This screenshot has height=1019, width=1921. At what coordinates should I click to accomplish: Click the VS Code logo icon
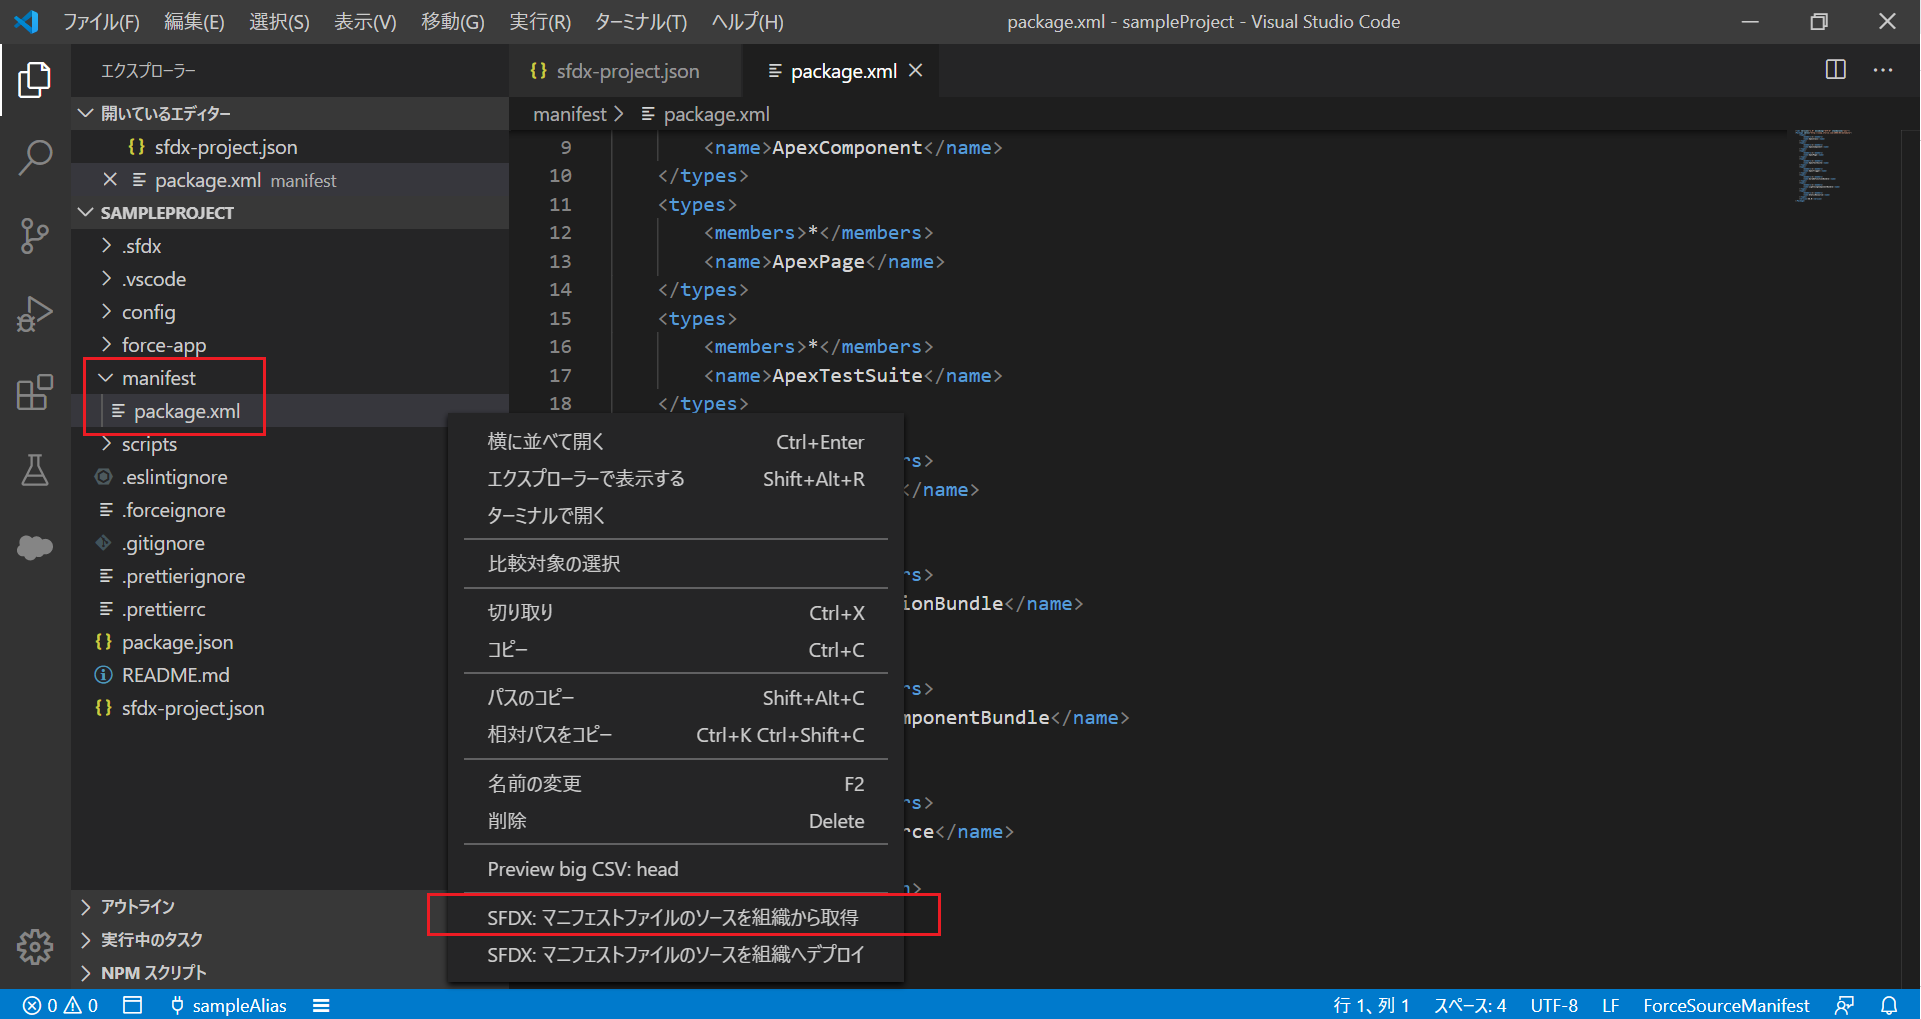27,21
